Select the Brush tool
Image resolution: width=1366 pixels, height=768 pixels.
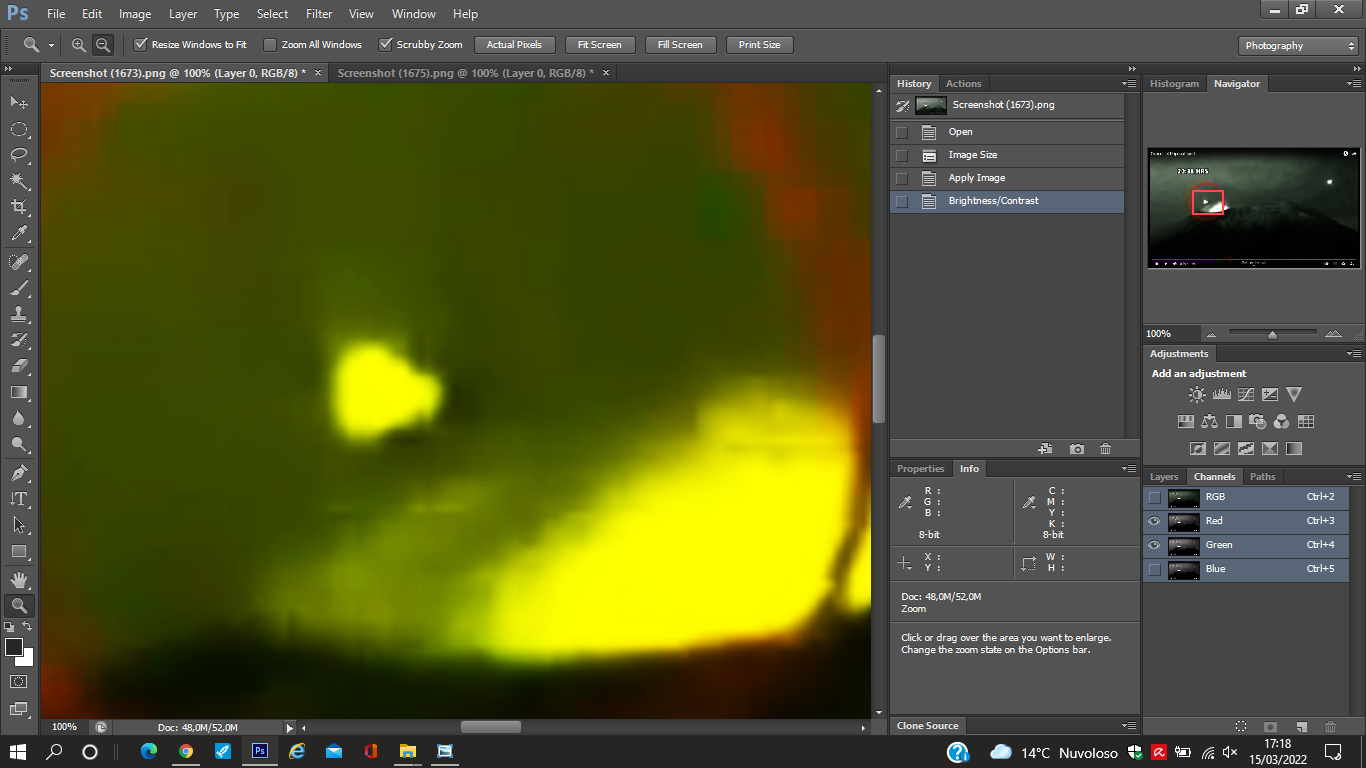(19, 288)
